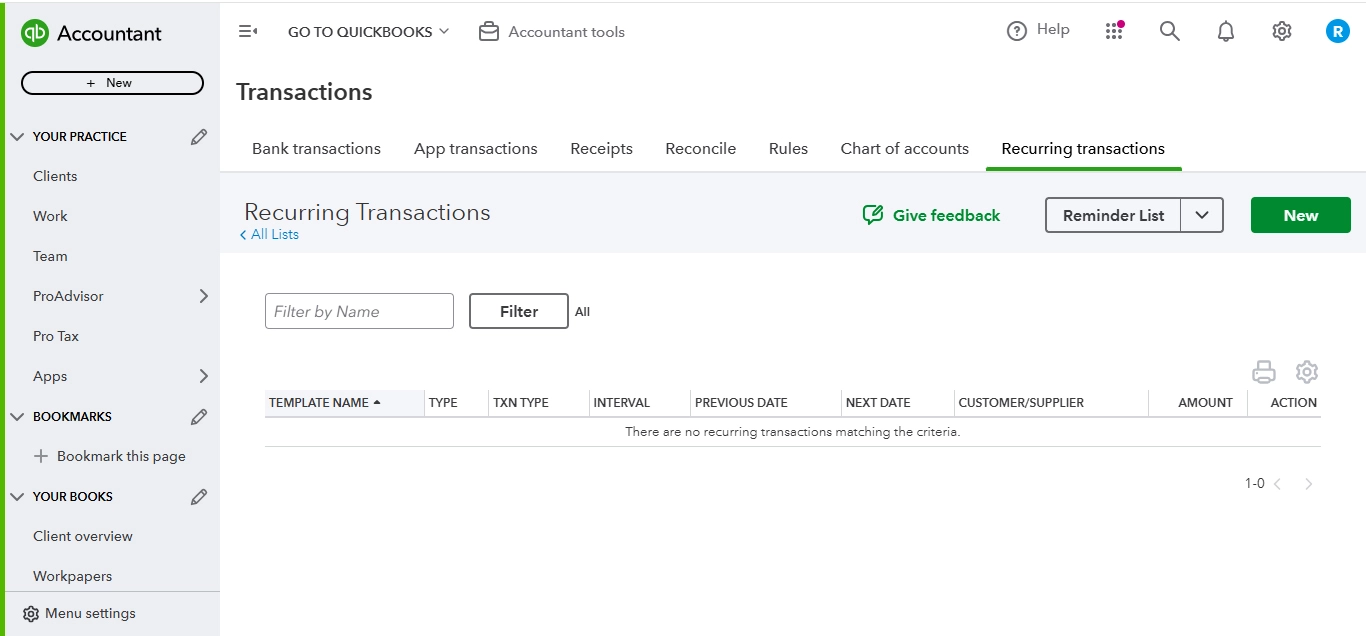Click inside the Filter by Name field

[x=358, y=311]
